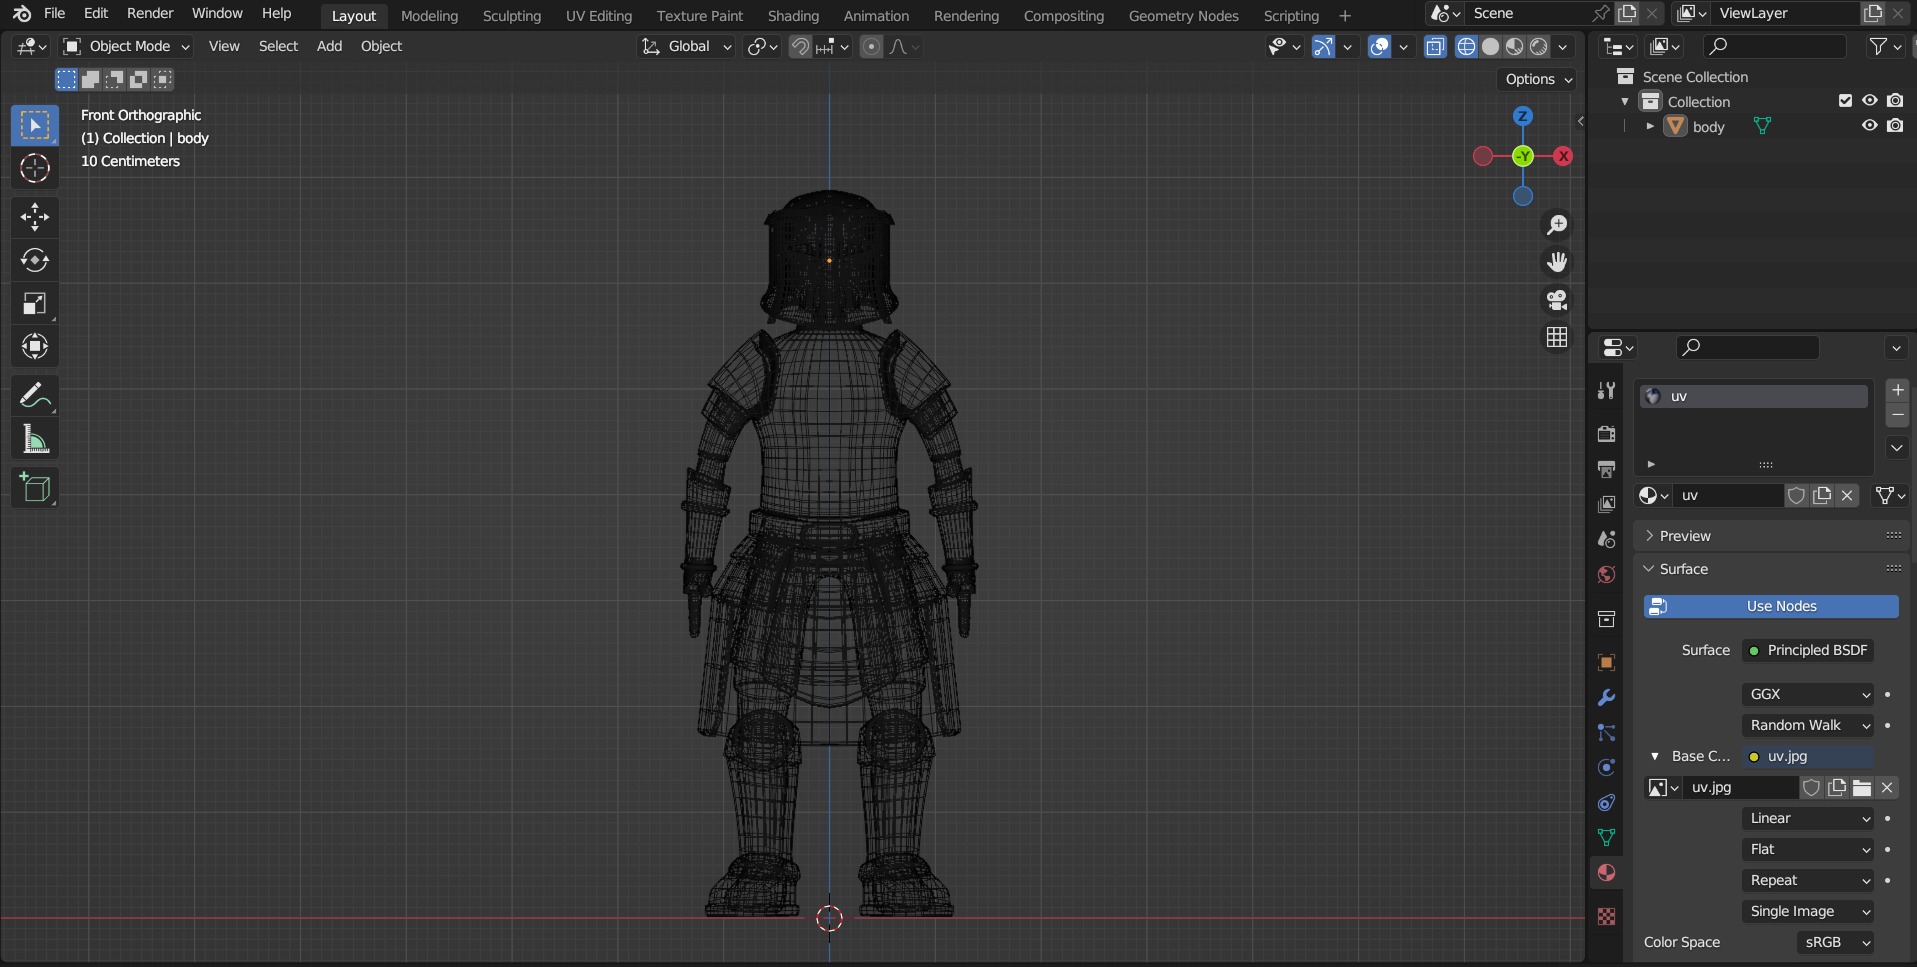Open GGX distribution dropdown
The width and height of the screenshot is (1917, 967).
(x=1808, y=694)
